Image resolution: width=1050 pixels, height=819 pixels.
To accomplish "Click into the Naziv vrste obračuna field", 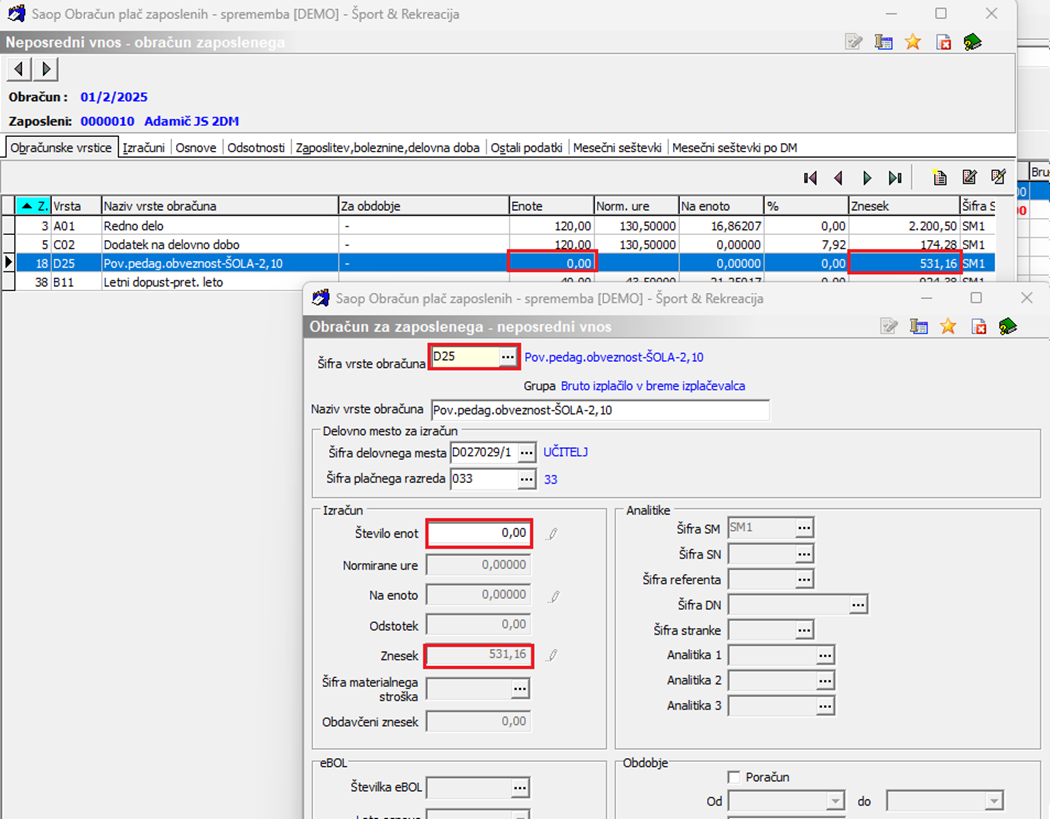I will (x=600, y=411).
